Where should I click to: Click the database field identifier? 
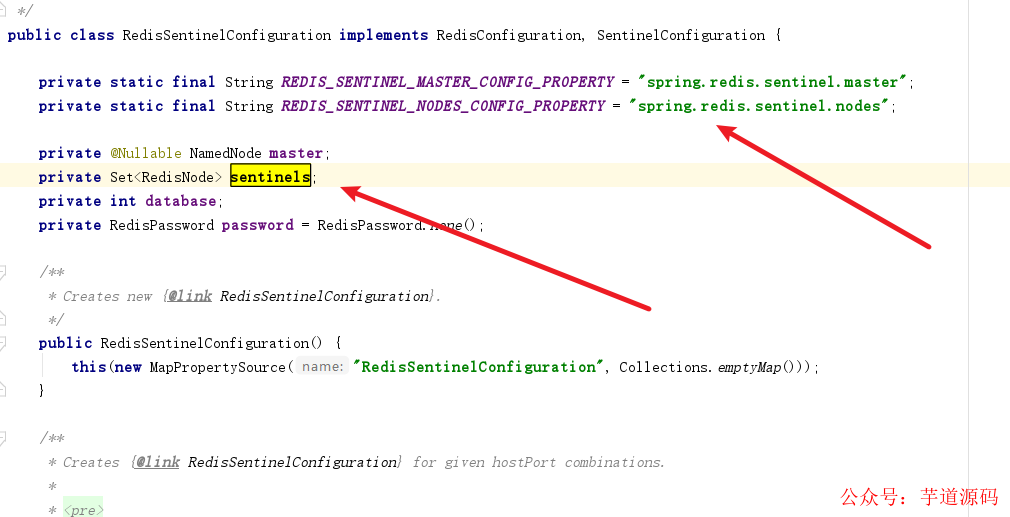click(181, 201)
